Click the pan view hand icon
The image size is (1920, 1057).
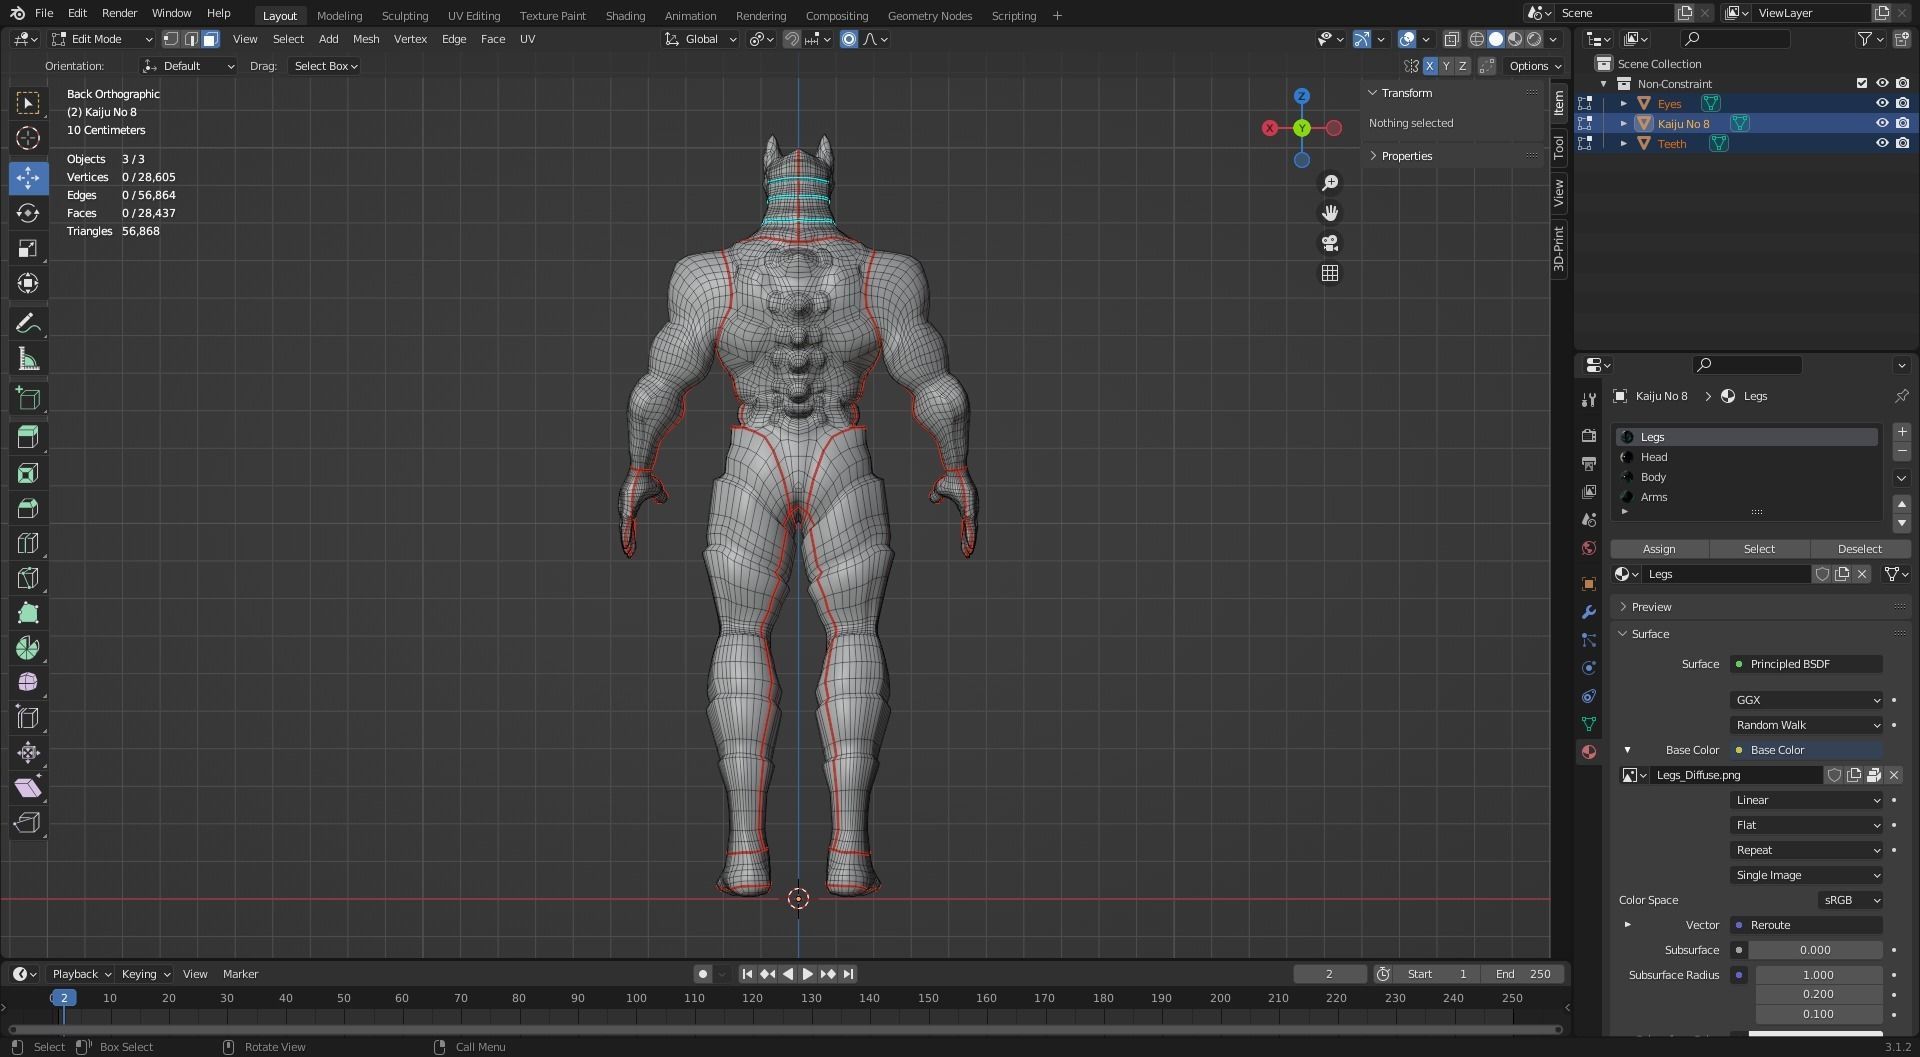pyautogui.click(x=1330, y=213)
